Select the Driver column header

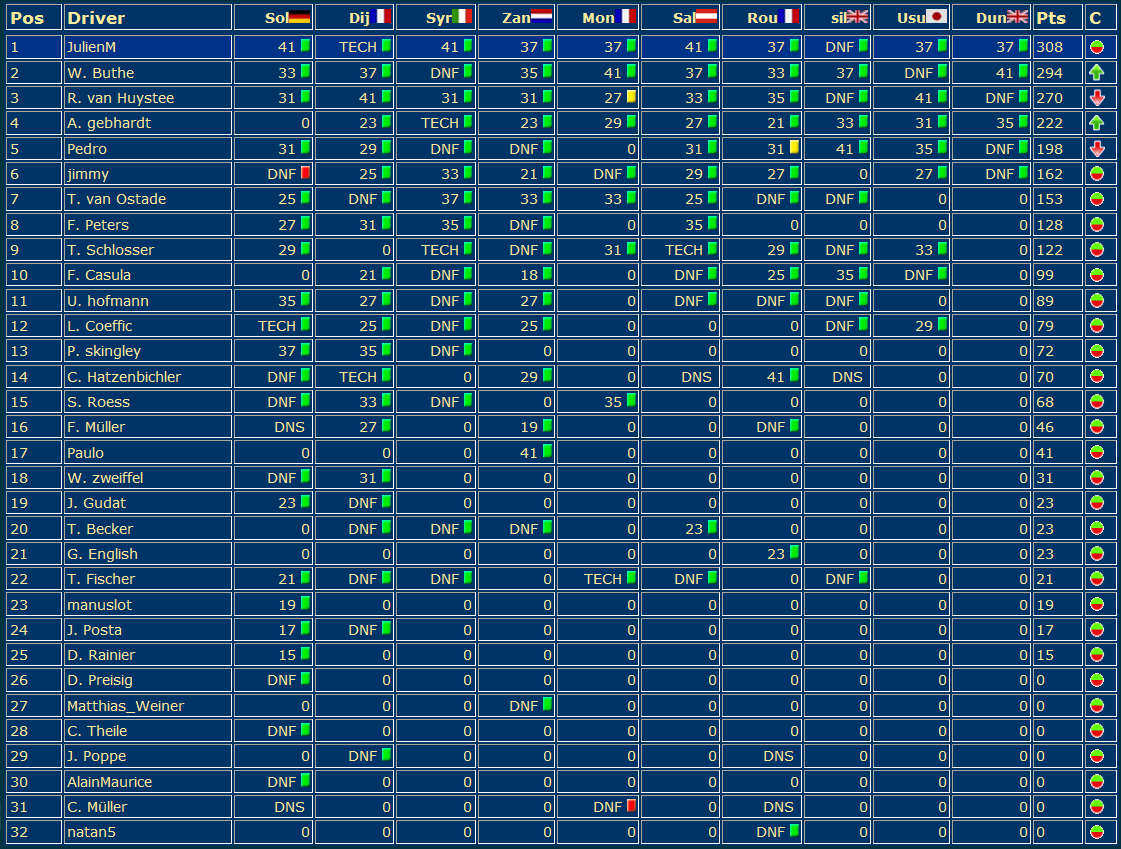(x=96, y=18)
